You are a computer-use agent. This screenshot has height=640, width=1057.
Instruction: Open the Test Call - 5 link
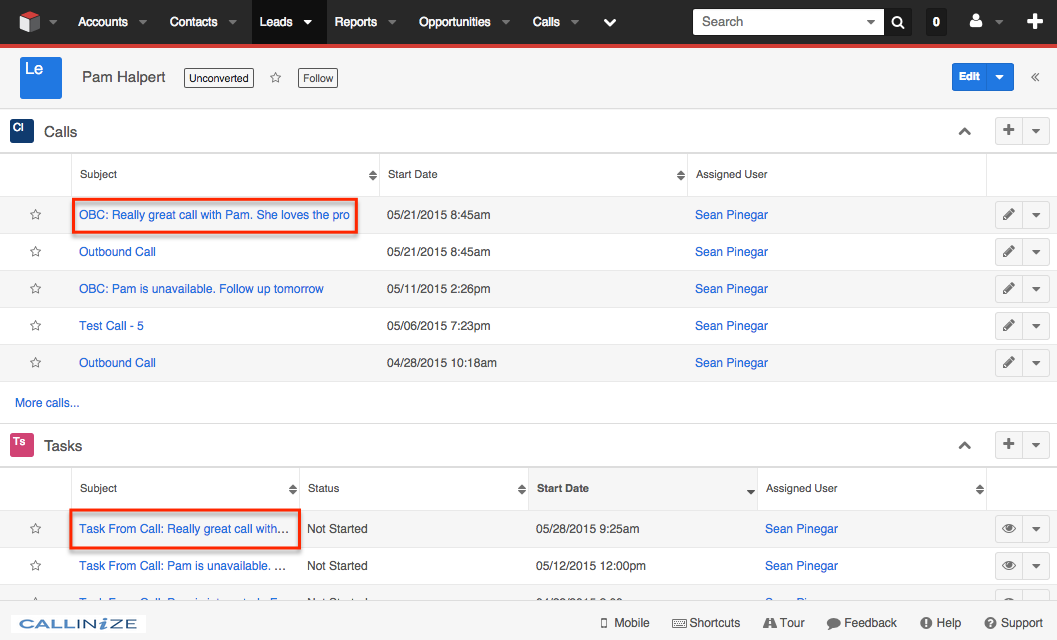(x=111, y=326)
